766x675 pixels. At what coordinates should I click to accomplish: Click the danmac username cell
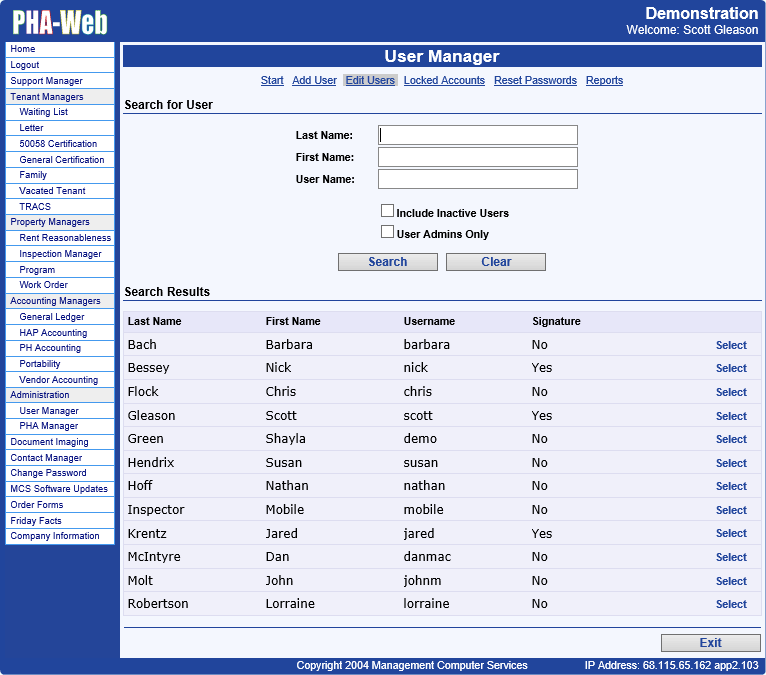click(427, 557)
